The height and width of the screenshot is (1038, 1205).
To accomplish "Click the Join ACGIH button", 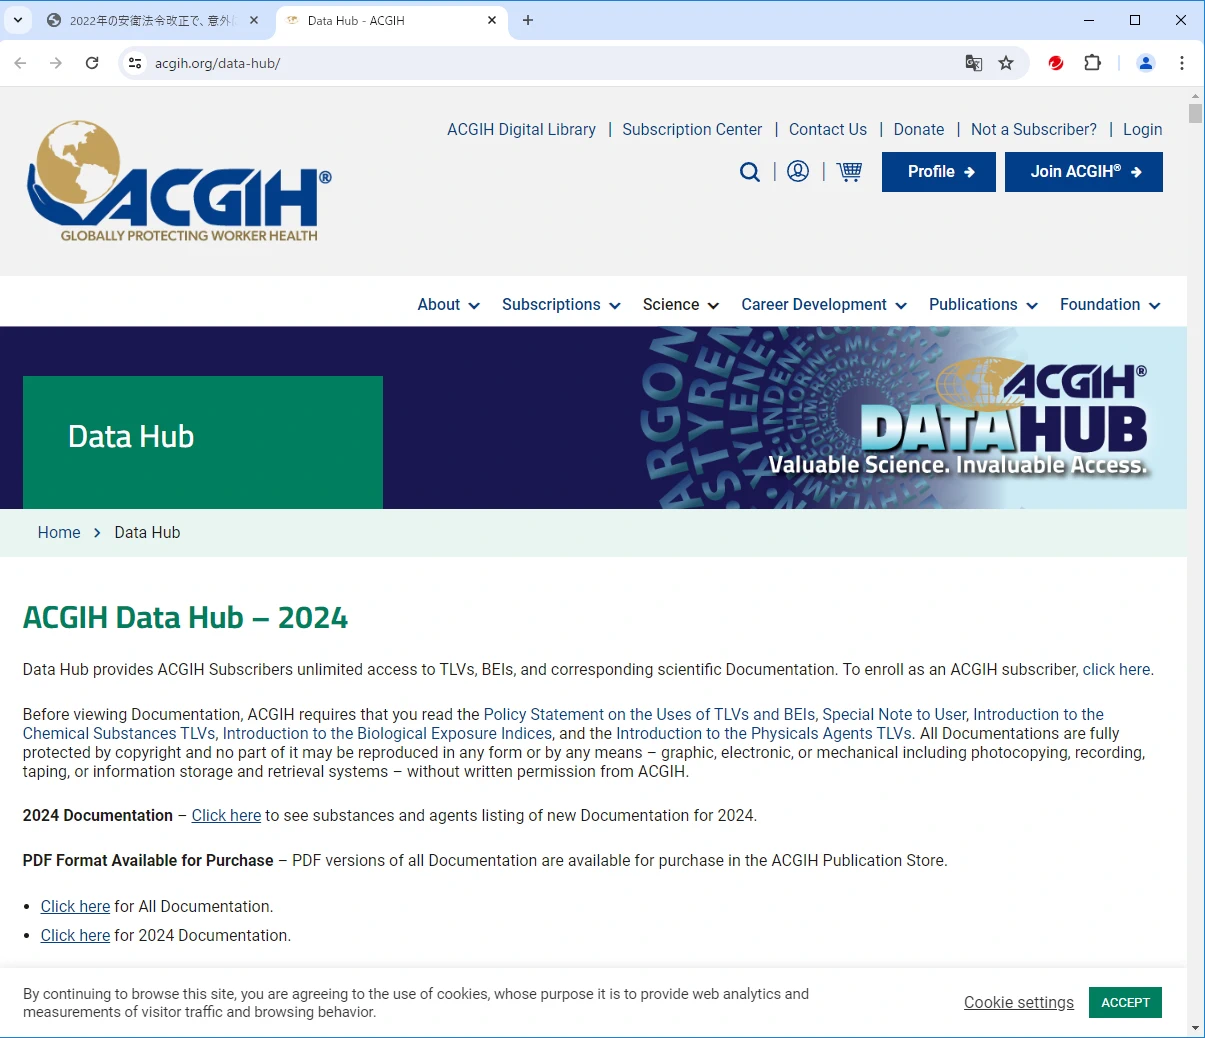I will (x=1083, y=172).
